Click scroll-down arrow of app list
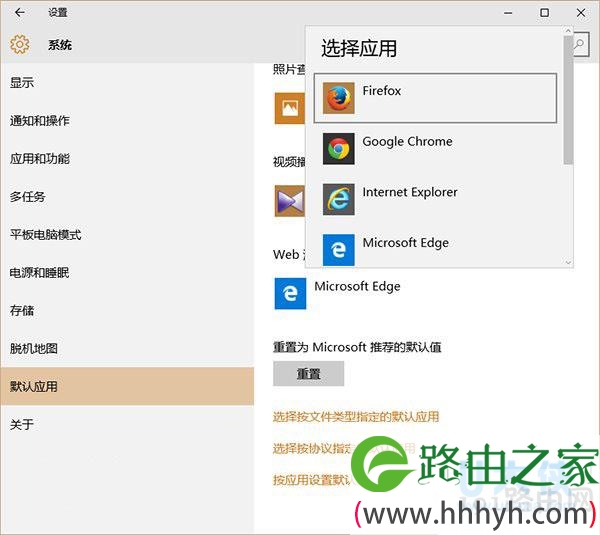This screenshot has width=600, height=535. point(568,263)
